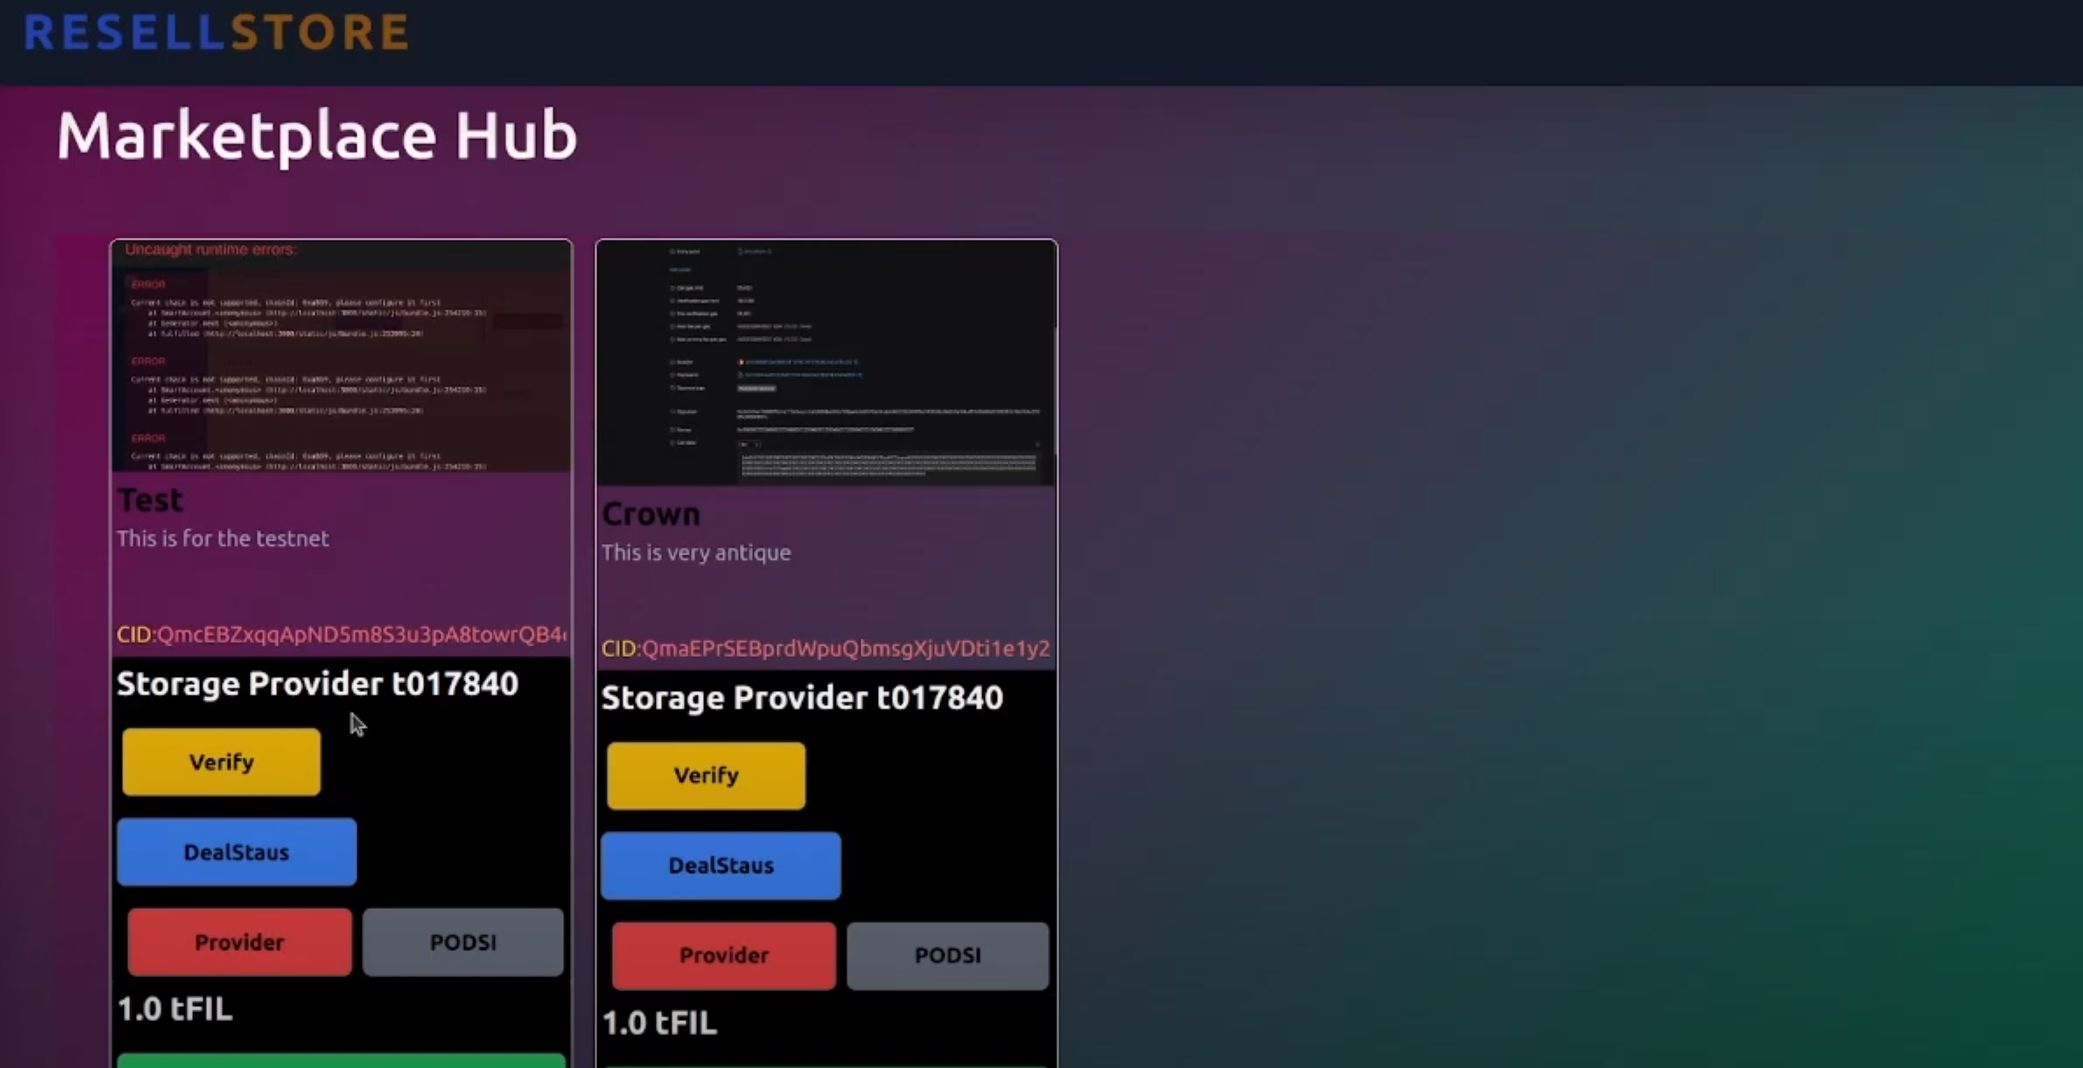Click the 1.0 tFIL price on Crown card
2083x1068 pixels.
[x=659, y=1022]
